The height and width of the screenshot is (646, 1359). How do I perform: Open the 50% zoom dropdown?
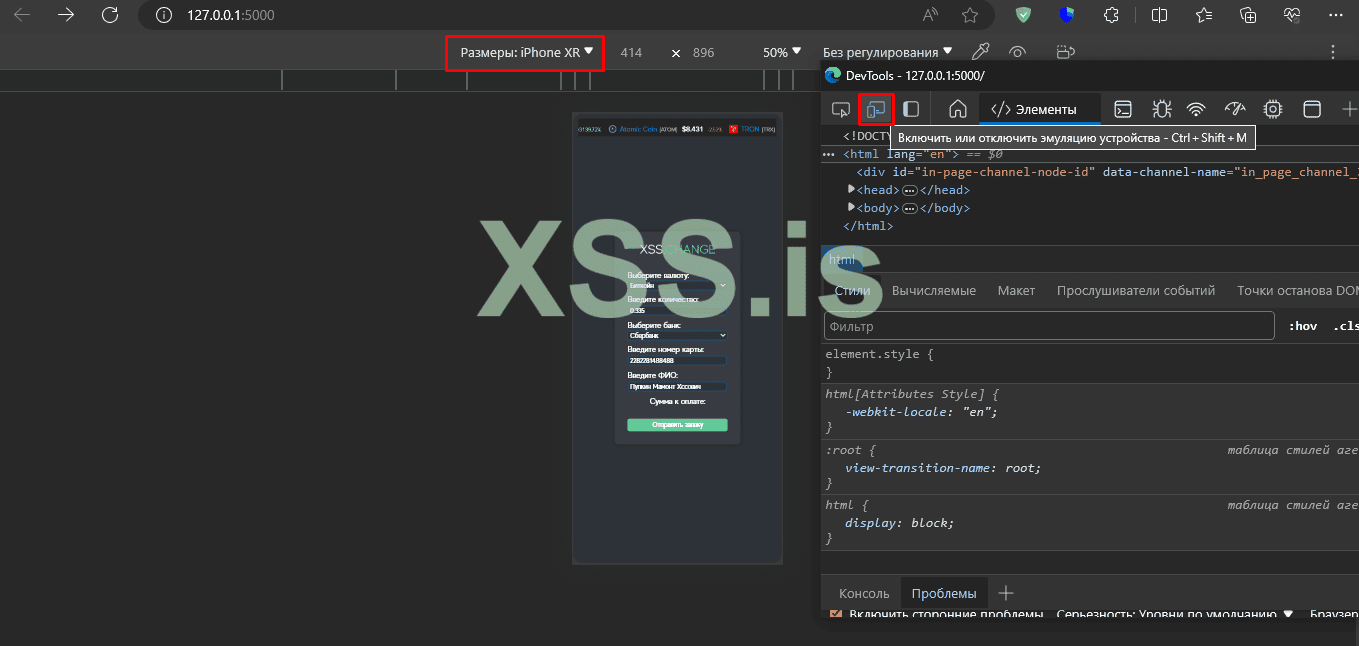pos(781,52)
